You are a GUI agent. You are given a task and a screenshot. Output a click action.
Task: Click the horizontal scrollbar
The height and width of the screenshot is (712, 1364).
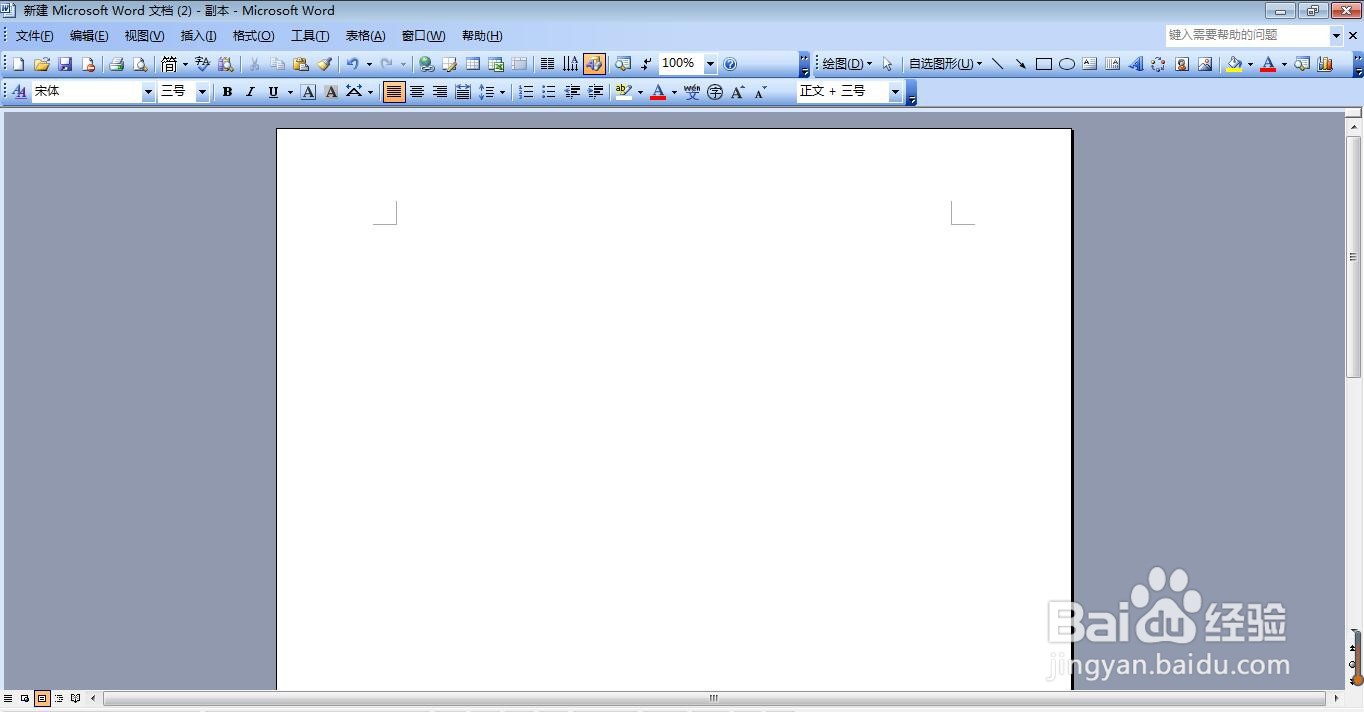[714, 698]
